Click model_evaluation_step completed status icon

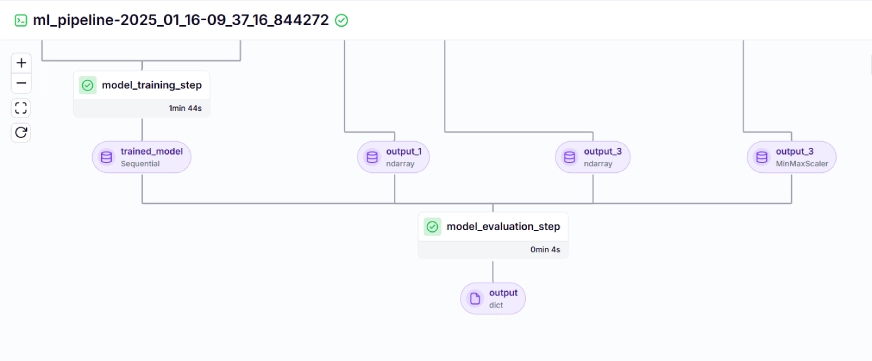click(432, 226)
